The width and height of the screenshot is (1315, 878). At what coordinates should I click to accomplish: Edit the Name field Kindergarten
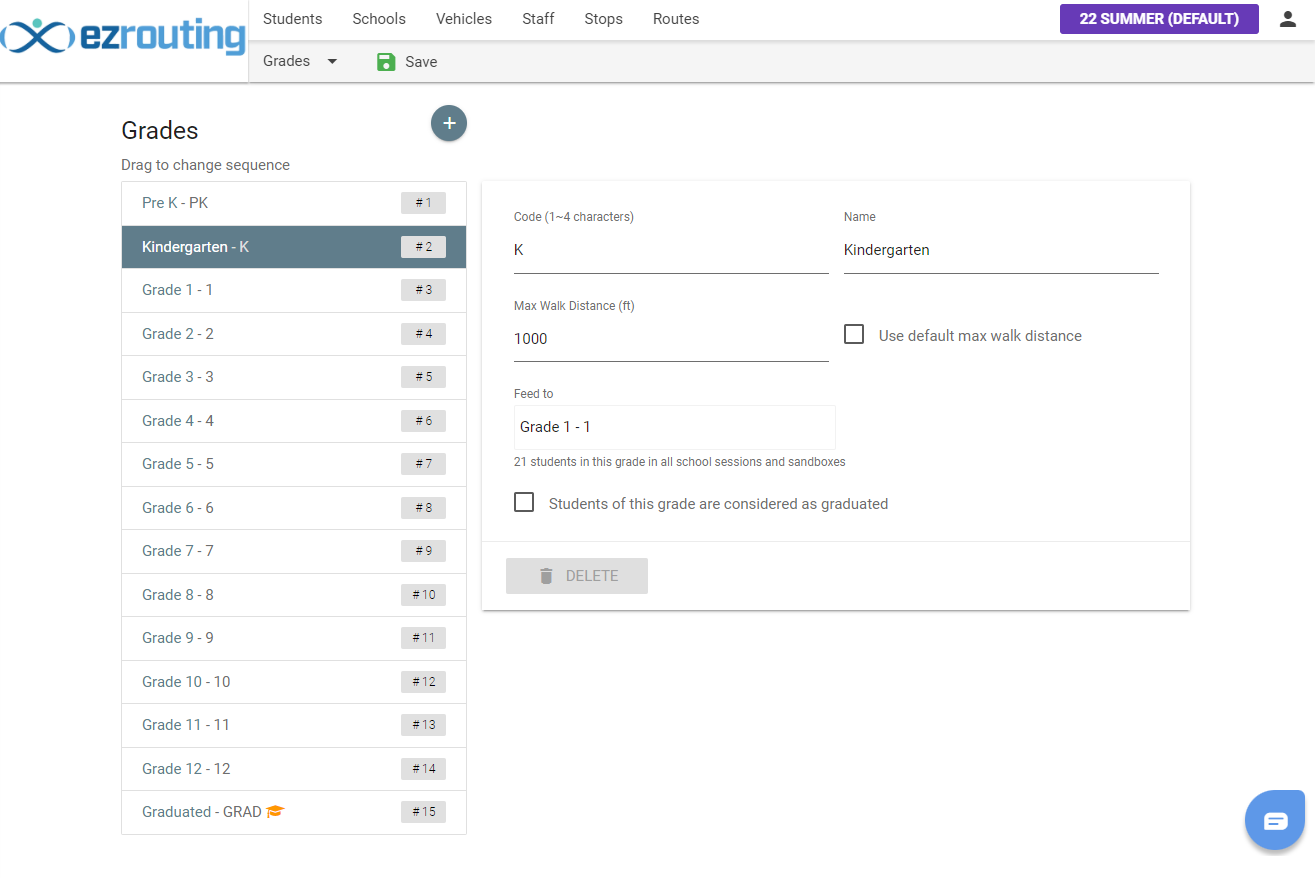(1001, 250)
